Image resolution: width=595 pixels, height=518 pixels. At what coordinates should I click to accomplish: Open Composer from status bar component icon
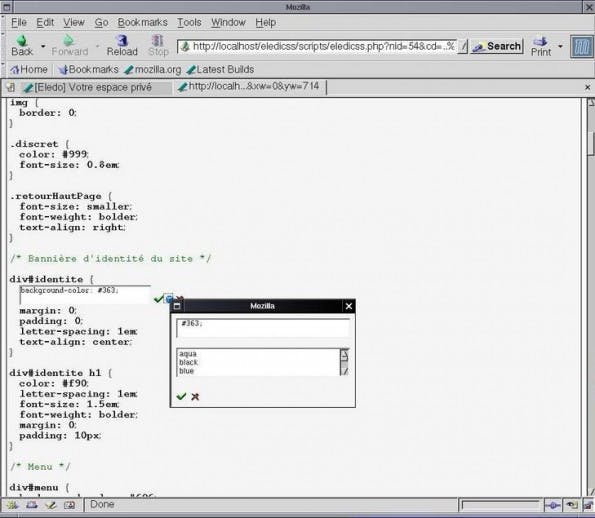[x=50, y=505]
